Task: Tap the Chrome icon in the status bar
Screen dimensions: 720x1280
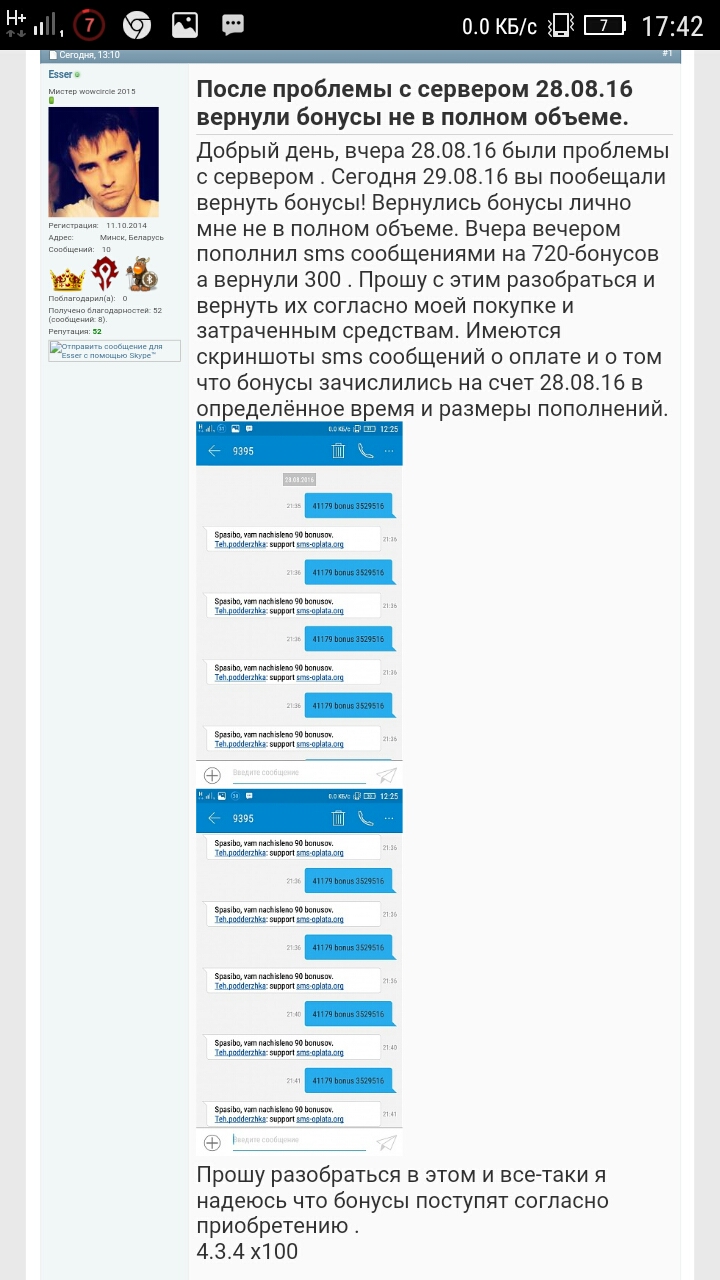Action: [x=137, y=25]
